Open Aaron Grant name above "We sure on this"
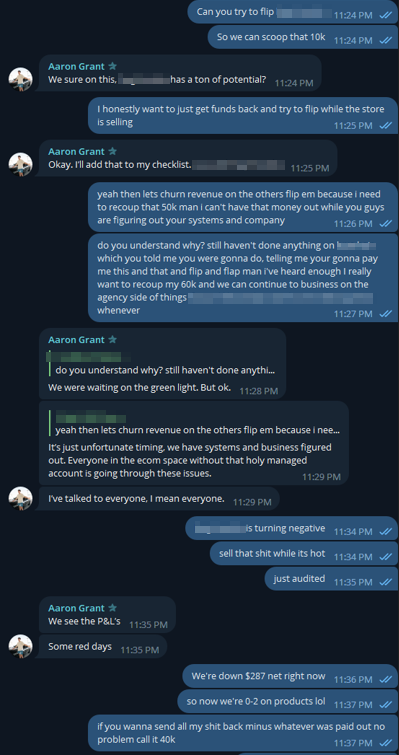 pyautogui.click(x=76, y=66)
